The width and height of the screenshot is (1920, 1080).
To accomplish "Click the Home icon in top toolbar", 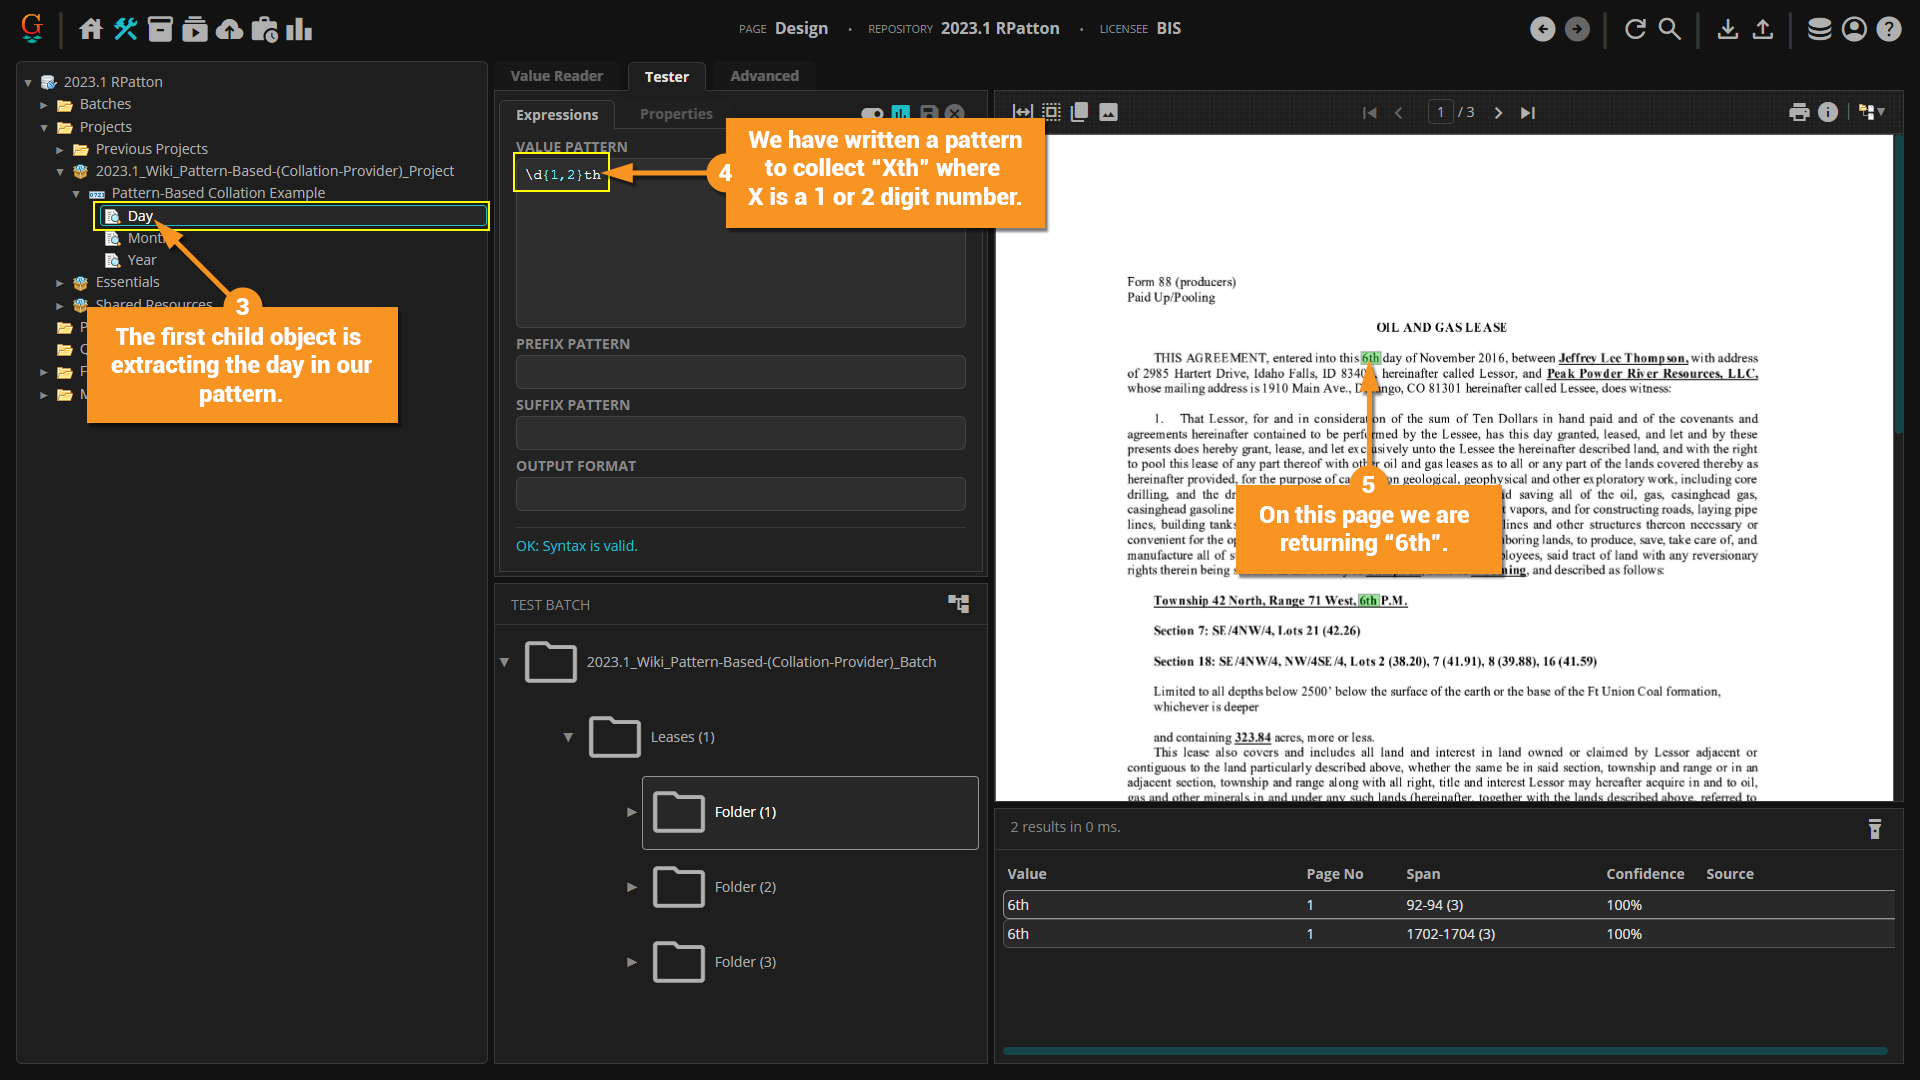I will pyautogui.click(x=91, y=29).
